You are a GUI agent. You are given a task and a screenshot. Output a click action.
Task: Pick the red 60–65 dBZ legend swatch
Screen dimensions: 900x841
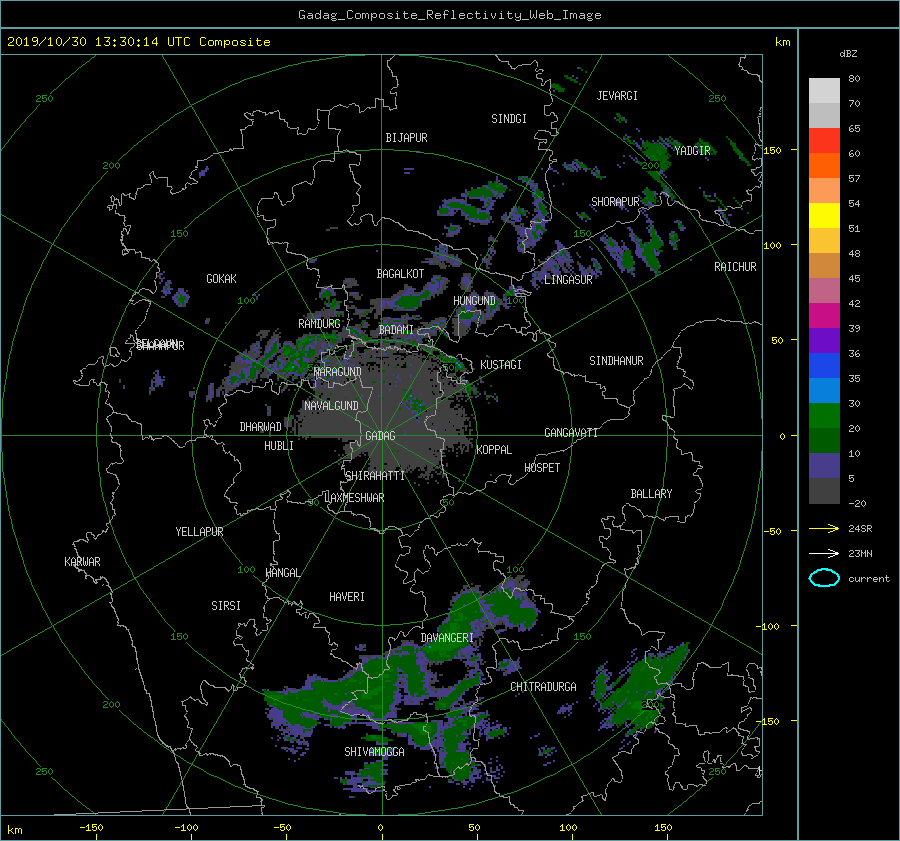click(824, 141)
